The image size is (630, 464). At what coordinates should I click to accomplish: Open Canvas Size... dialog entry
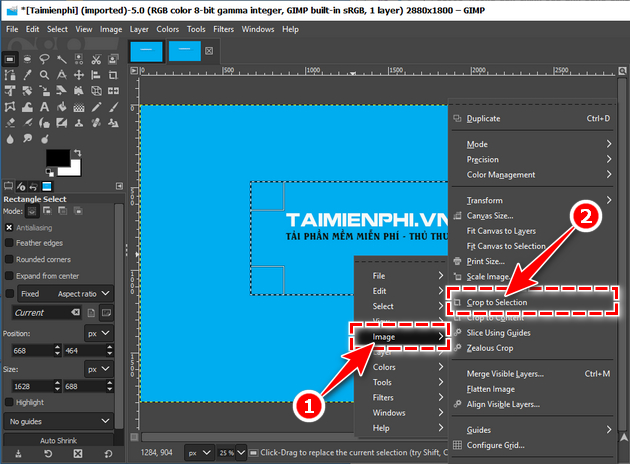tap(532, 216)
